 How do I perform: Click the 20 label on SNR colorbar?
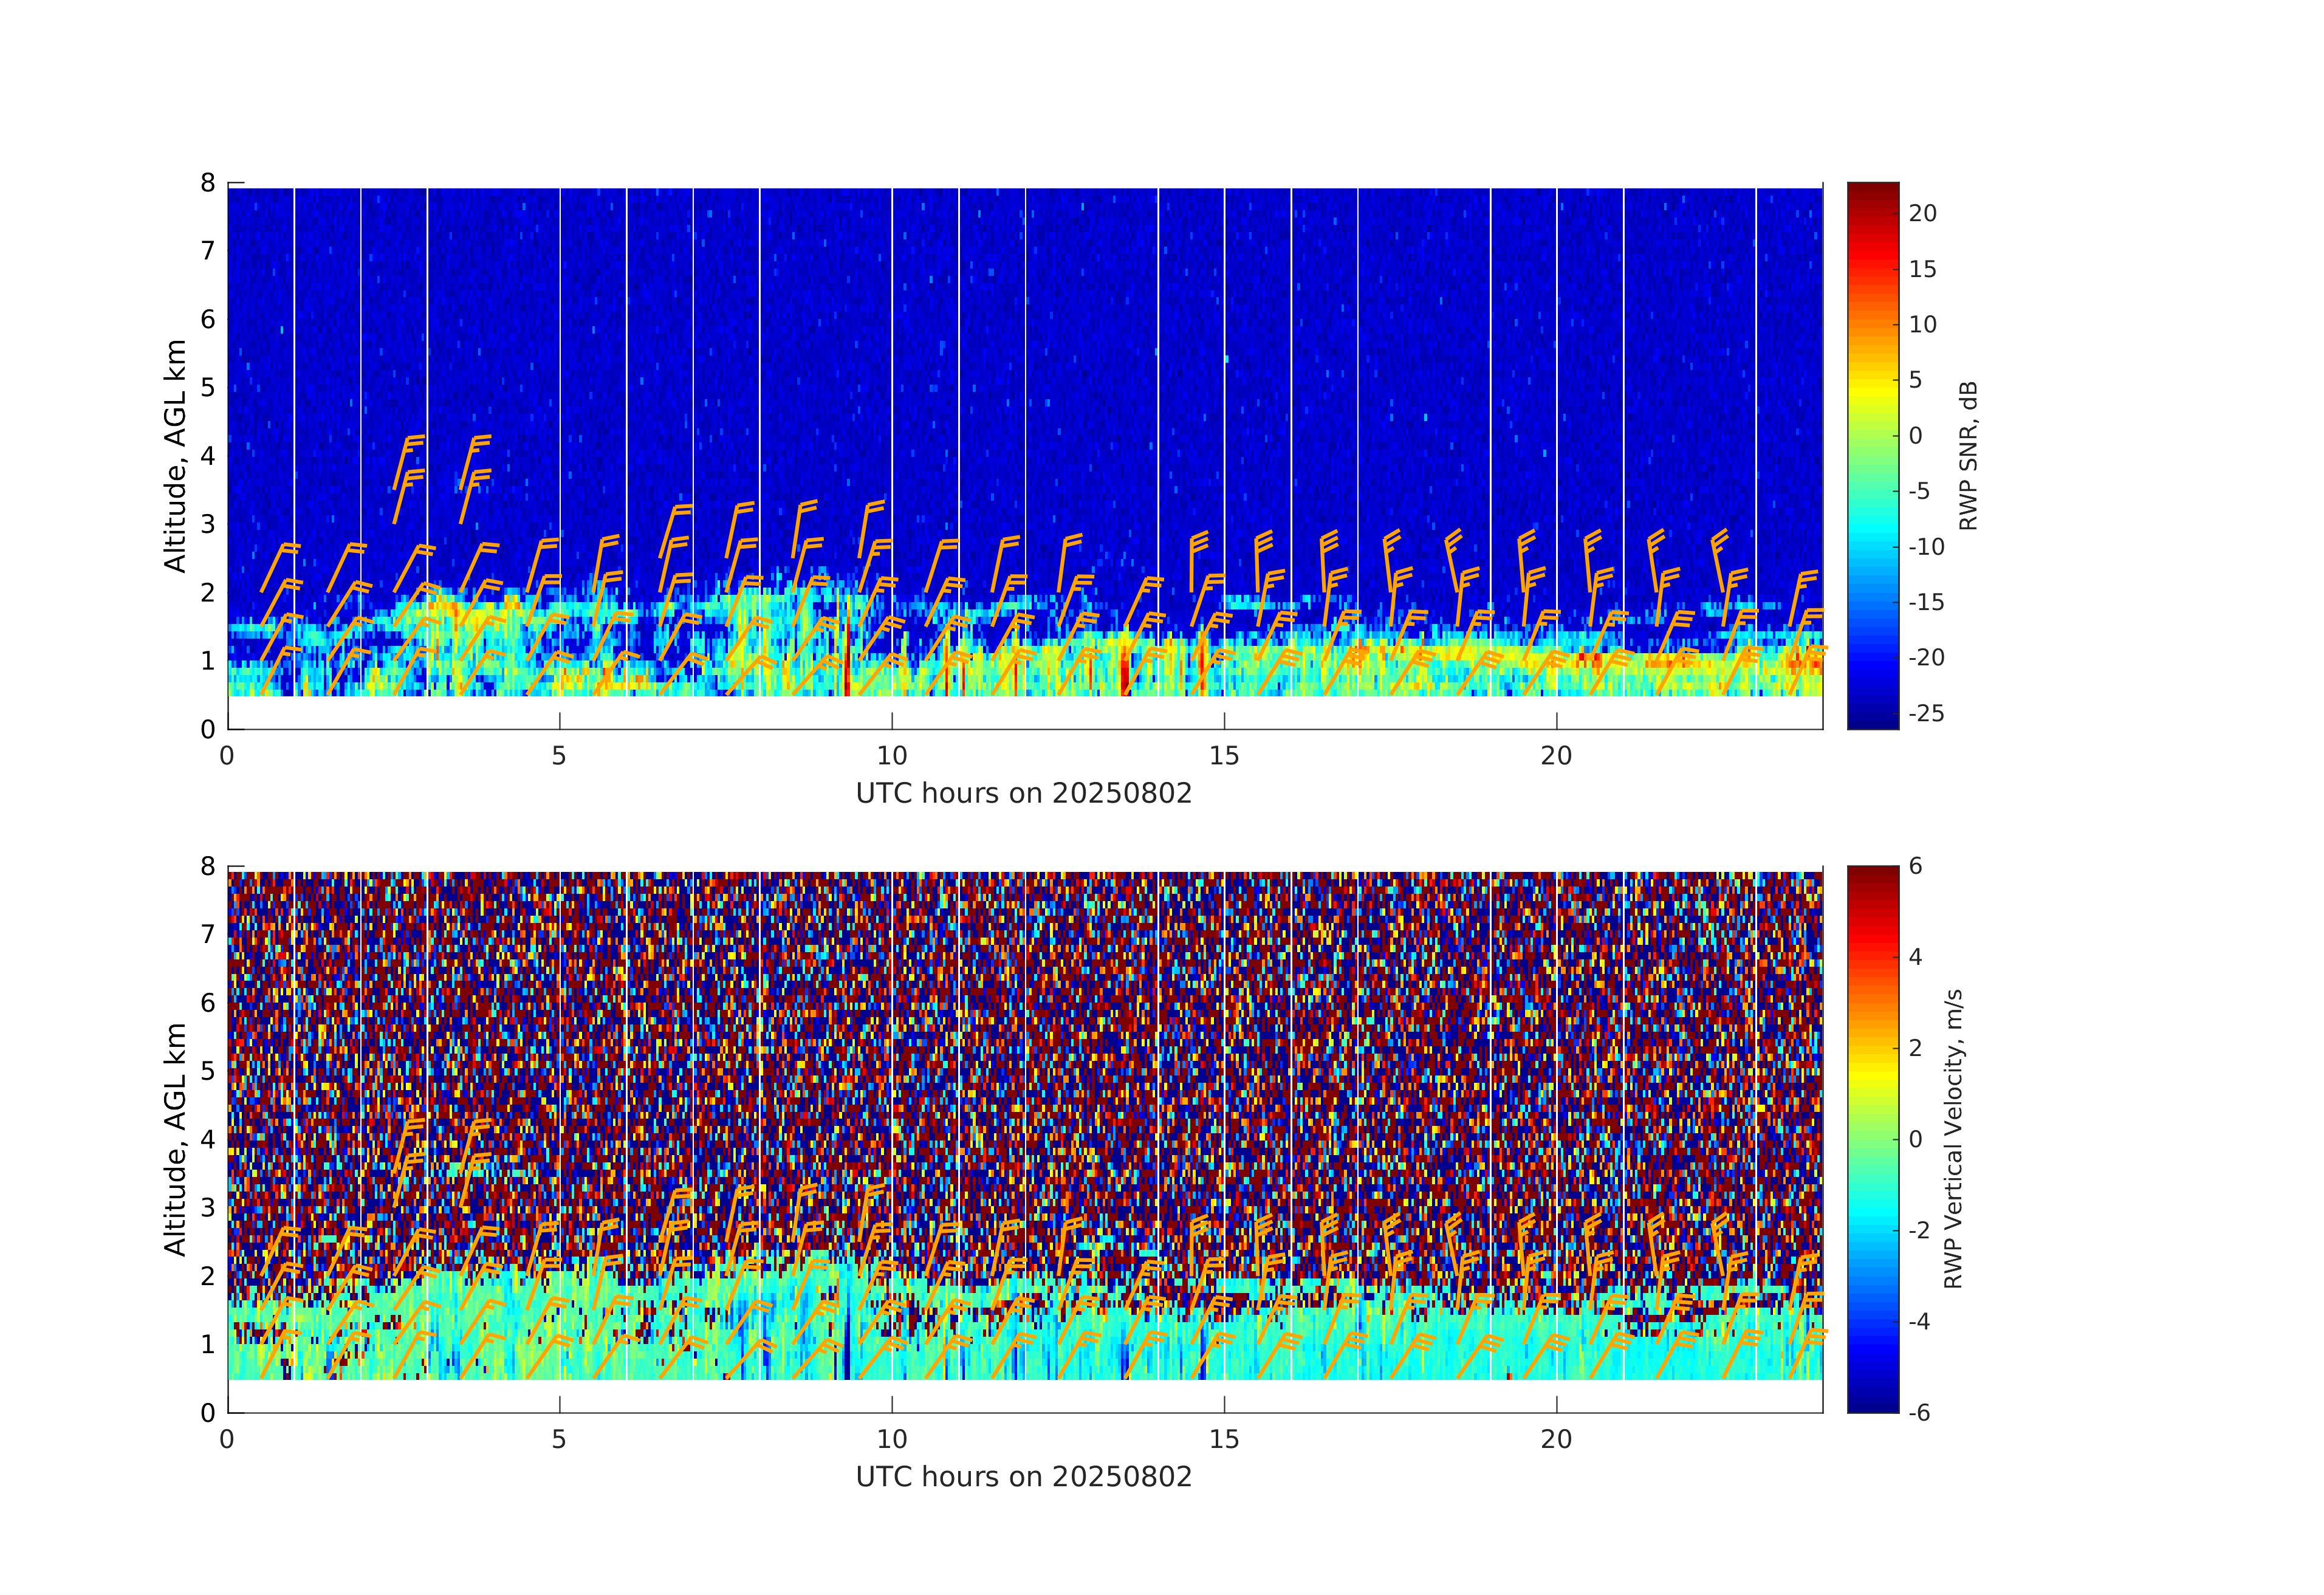1922,213
